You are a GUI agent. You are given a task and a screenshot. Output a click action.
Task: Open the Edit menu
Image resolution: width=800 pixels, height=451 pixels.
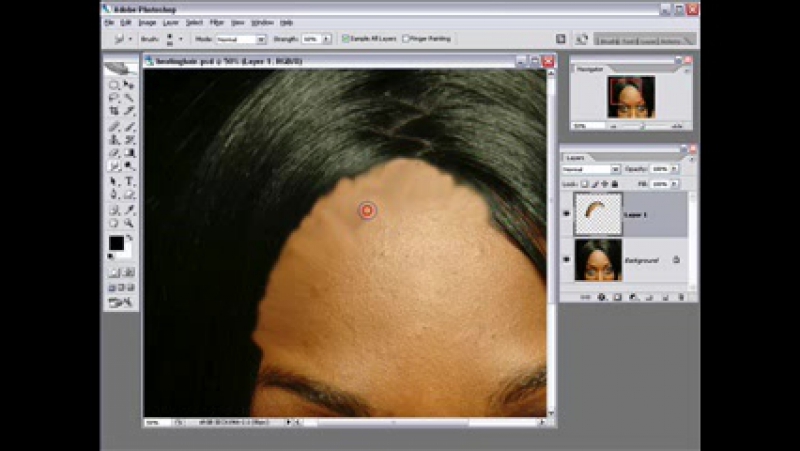[126, 23]
